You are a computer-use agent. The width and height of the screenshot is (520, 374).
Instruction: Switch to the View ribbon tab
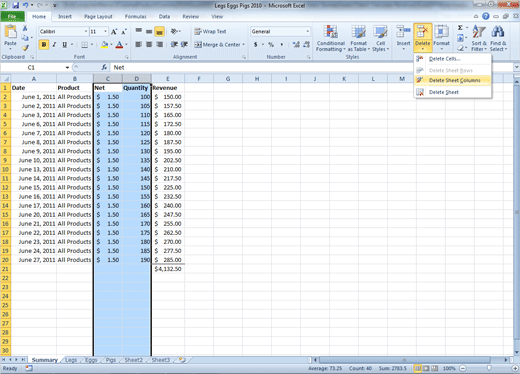coord(217,16)
